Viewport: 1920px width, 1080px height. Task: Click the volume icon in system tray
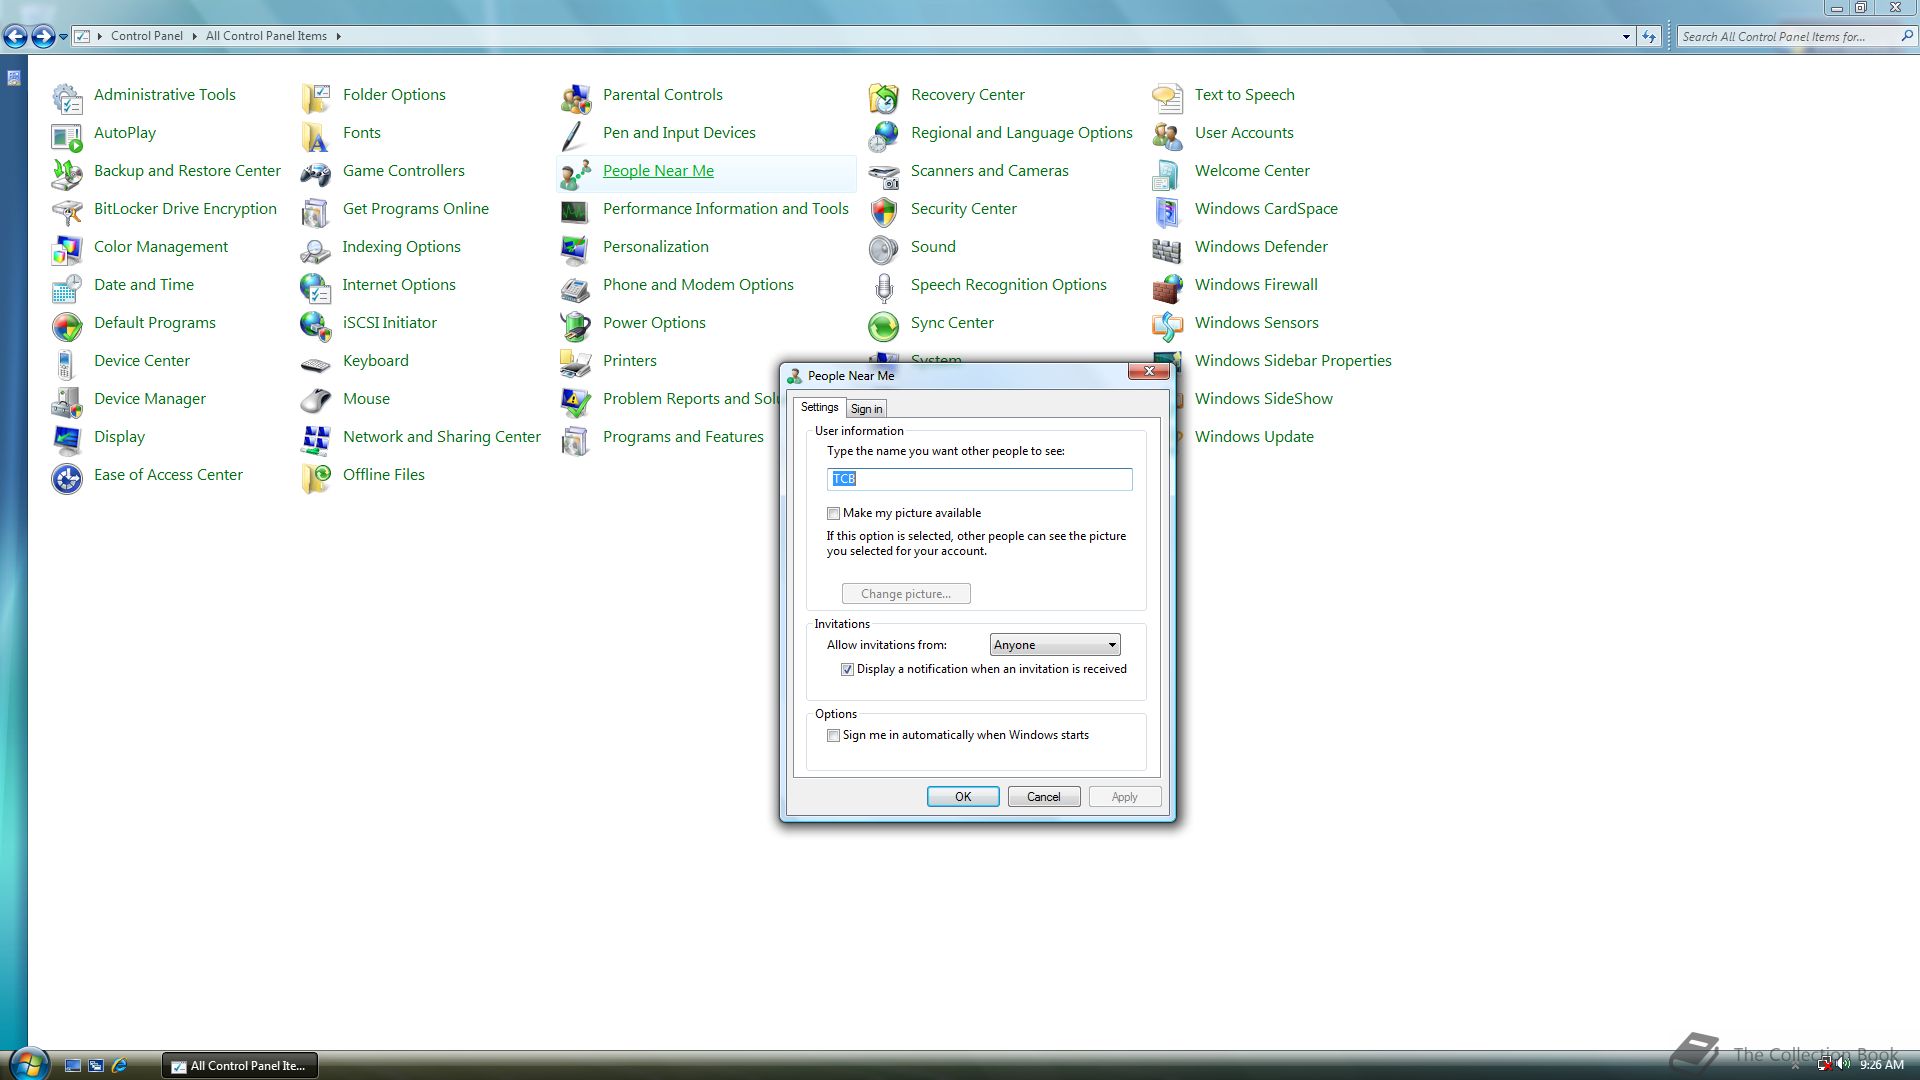coord(1843,1065)
